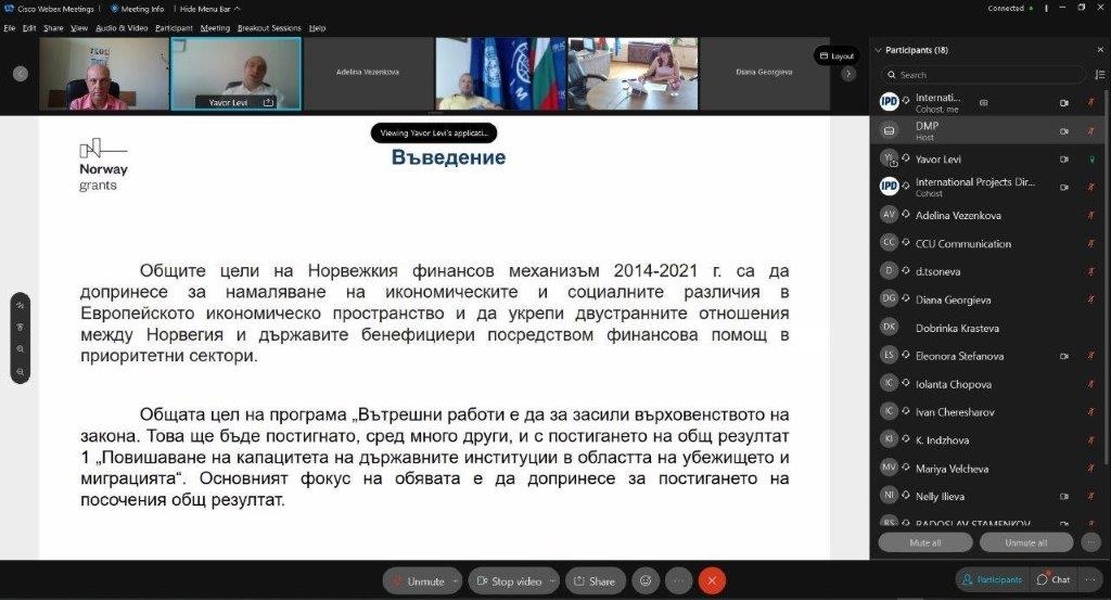The image size is (1111, 600).
Task: Open participant list sort options
Action: pyautogui.click(x=1100, y=74)
